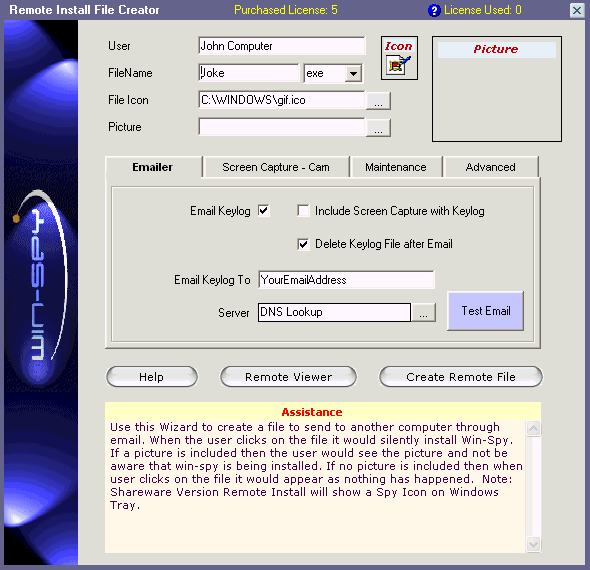The image size is (590, 570).
Task: Click the Picture preview box
Action: pos(497,89)
